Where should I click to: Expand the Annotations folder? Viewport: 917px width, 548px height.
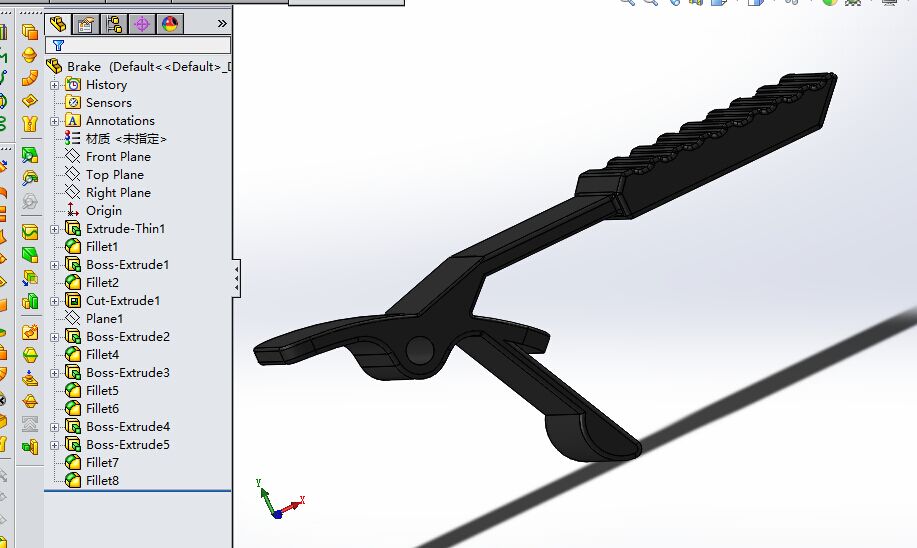point(54,122)
